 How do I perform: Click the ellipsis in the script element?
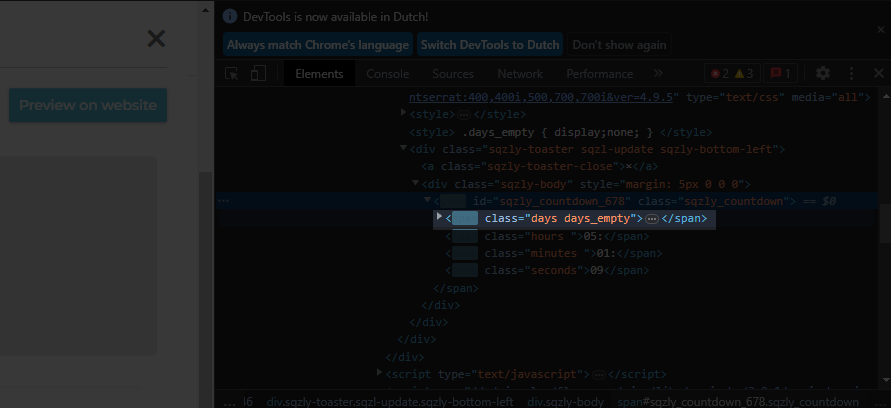(x=598, y=374)
